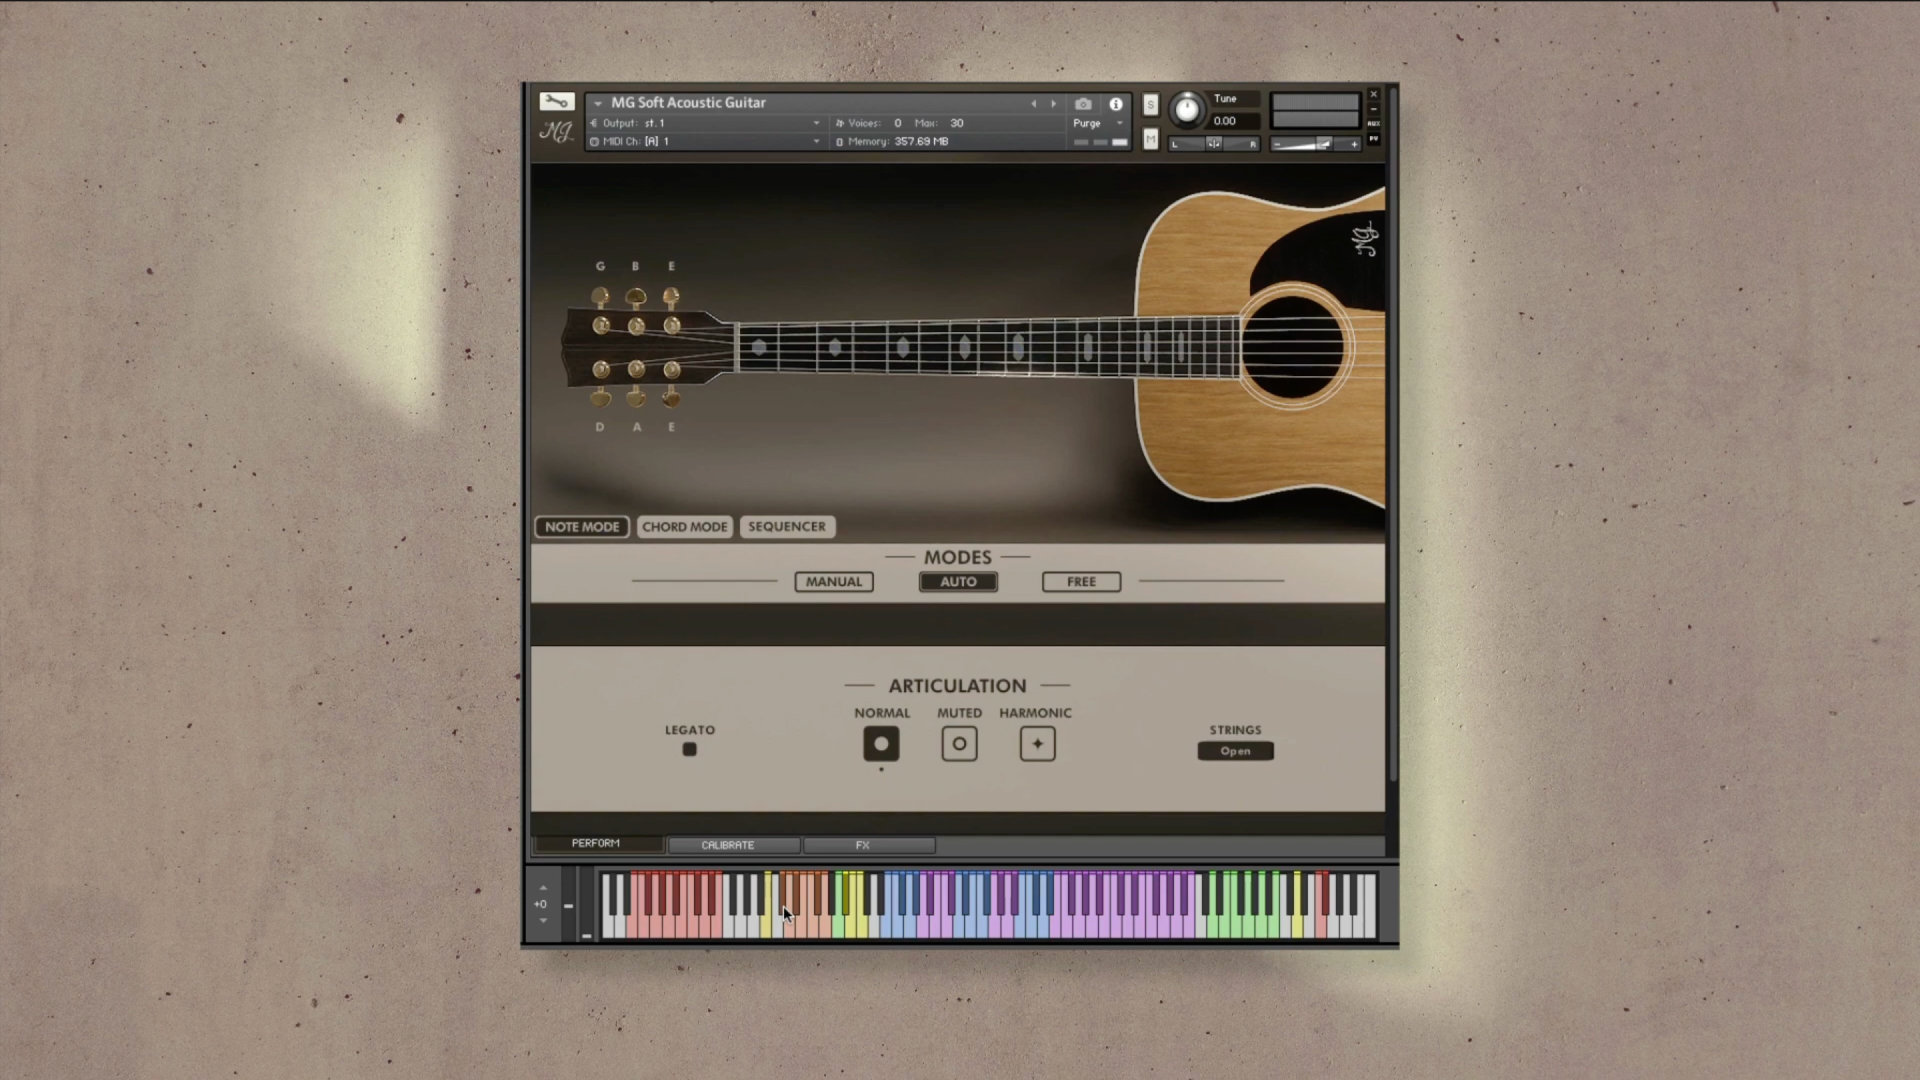Click the STRINGS Open selector
The image size is (1920, 1080).
click(x=1236, y=750)
